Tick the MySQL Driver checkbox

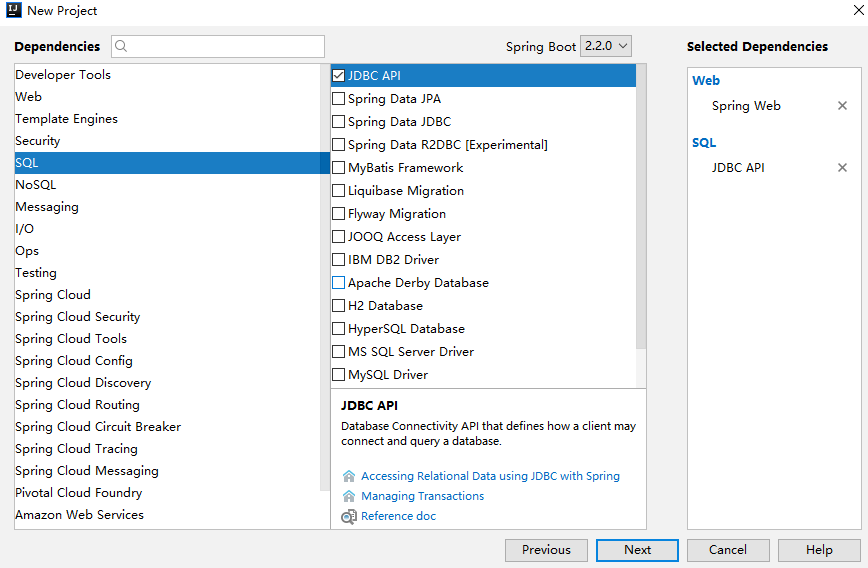pos(339,375)
